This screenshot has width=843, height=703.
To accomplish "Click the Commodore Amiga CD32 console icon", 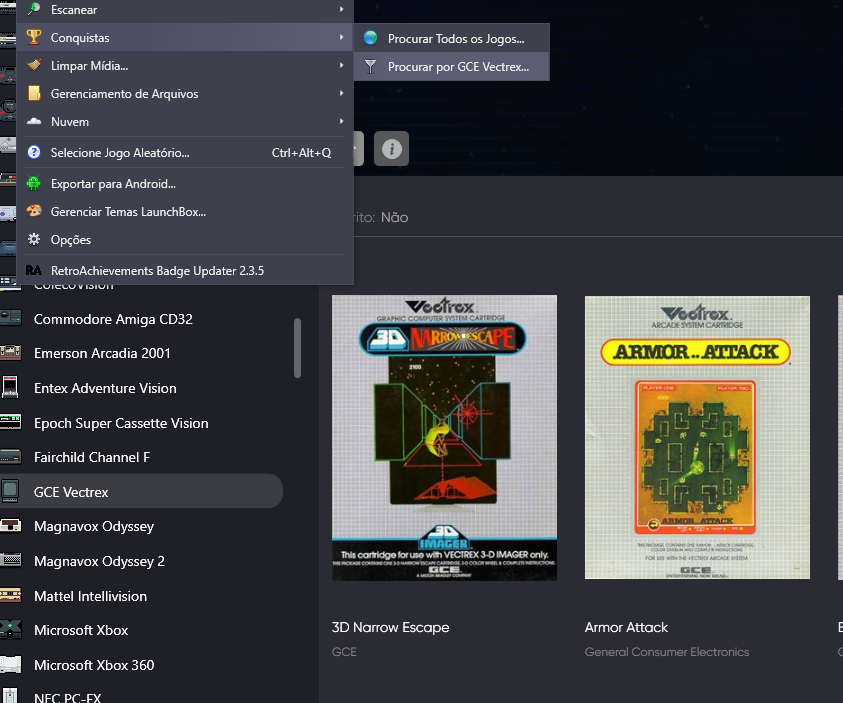I will coord(11,318).
